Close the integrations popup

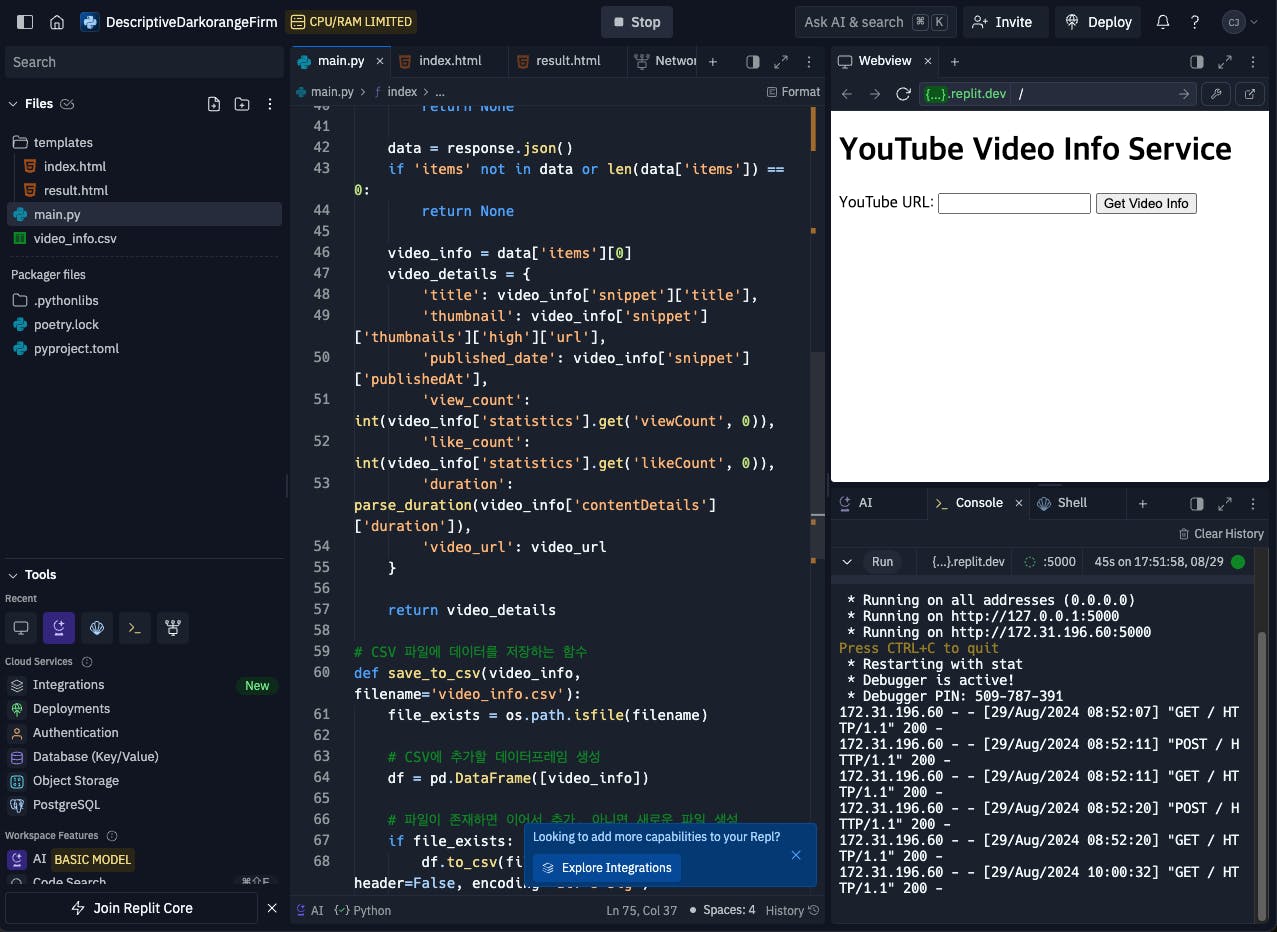coord(796,855)
